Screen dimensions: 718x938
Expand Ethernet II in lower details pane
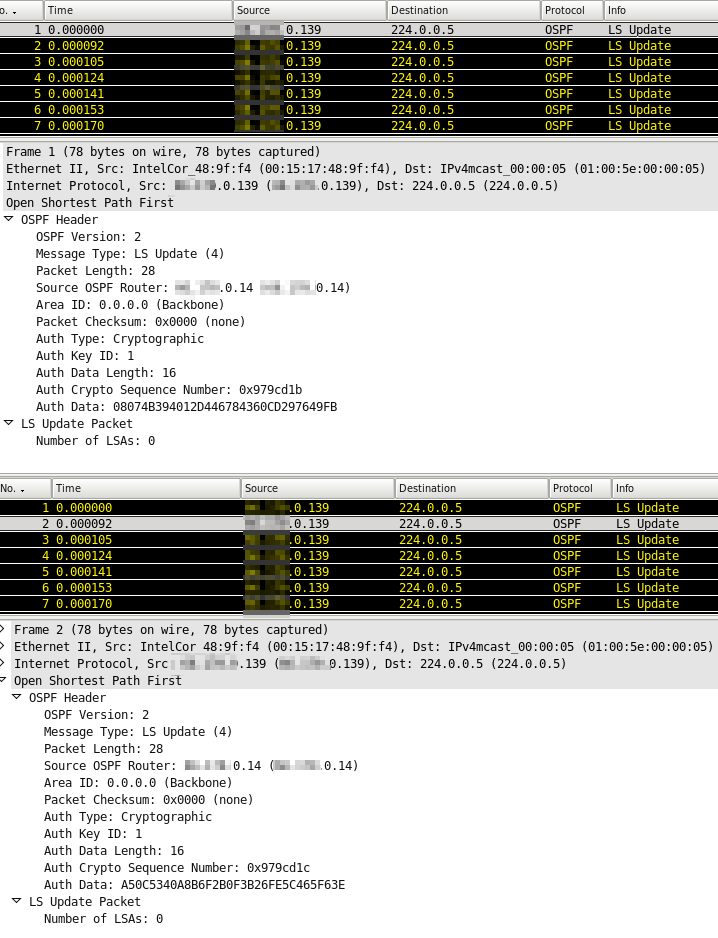click(3, 647)
